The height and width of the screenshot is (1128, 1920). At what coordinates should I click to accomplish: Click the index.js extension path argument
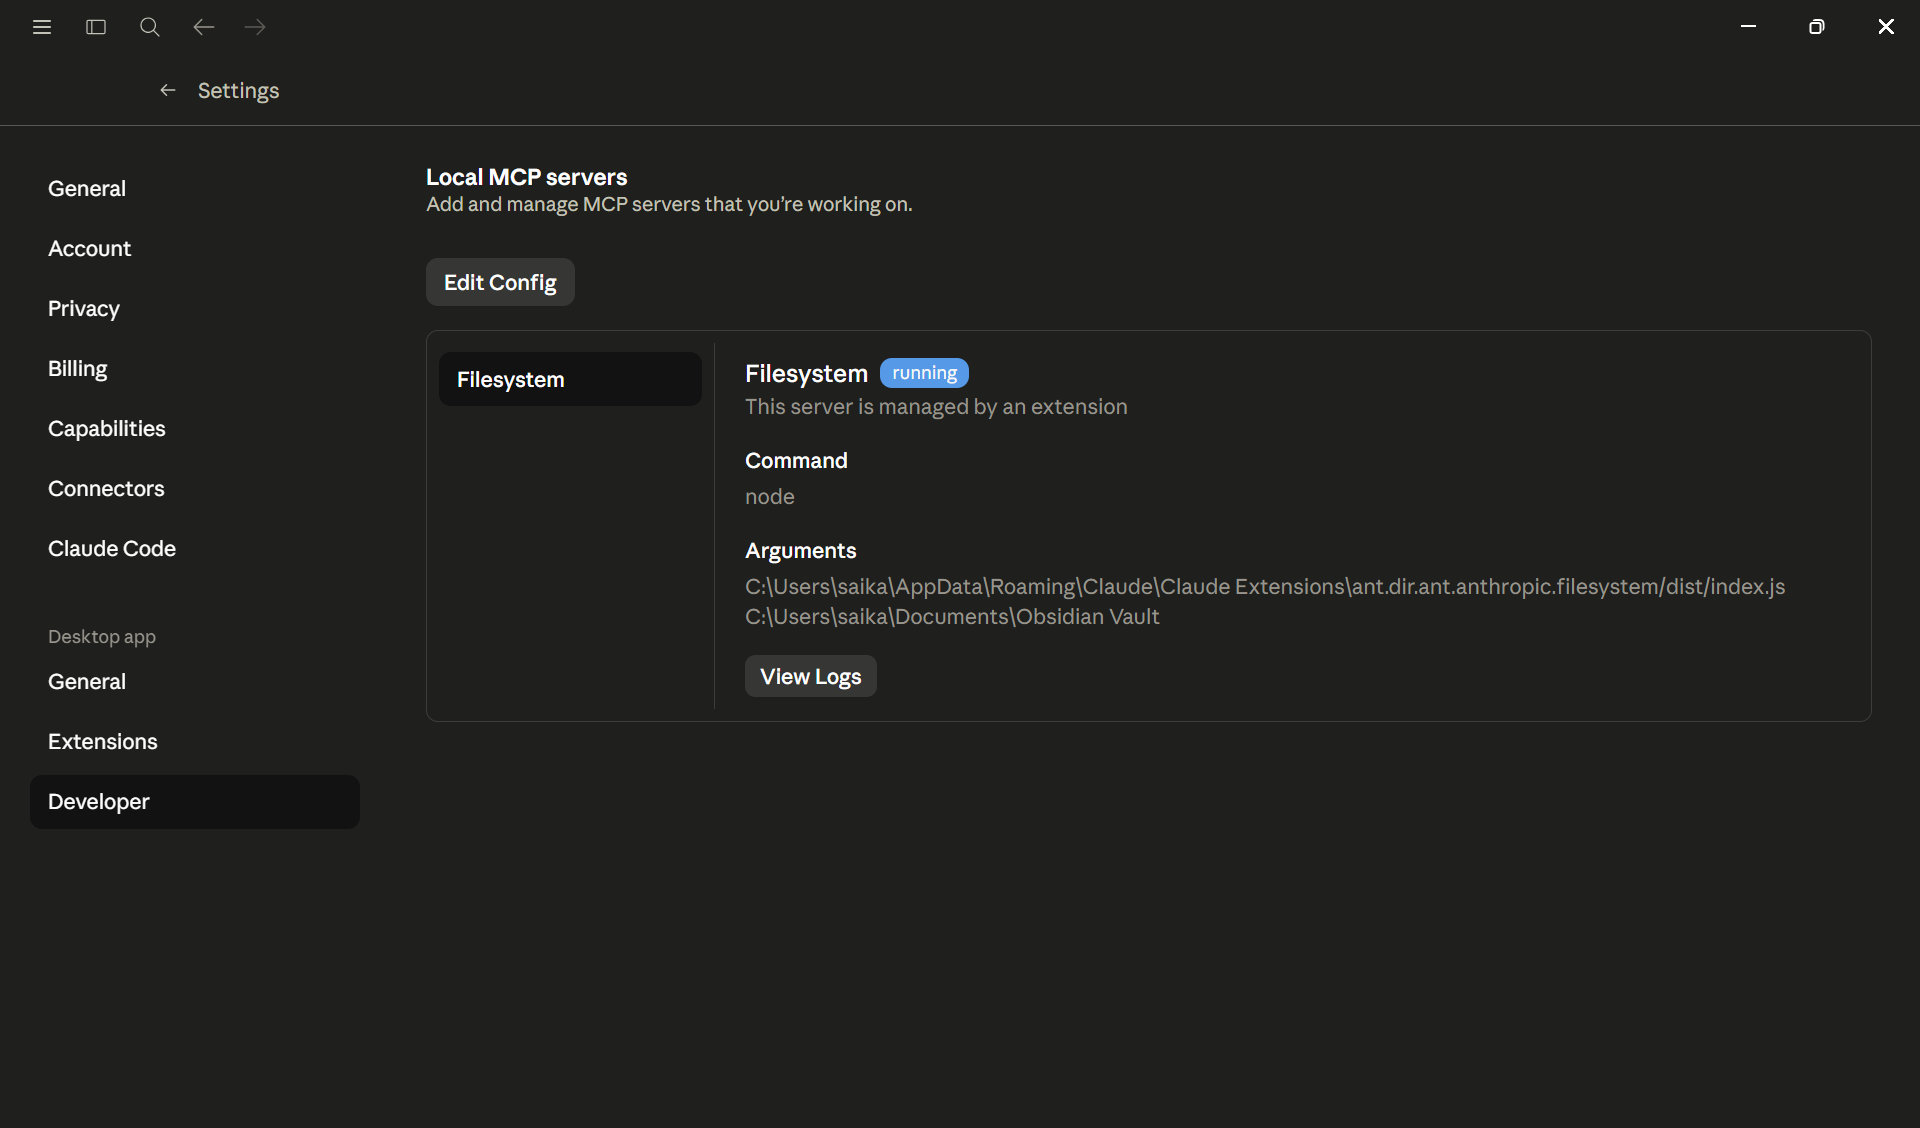pyautogui.click(x=1265, y=587)
